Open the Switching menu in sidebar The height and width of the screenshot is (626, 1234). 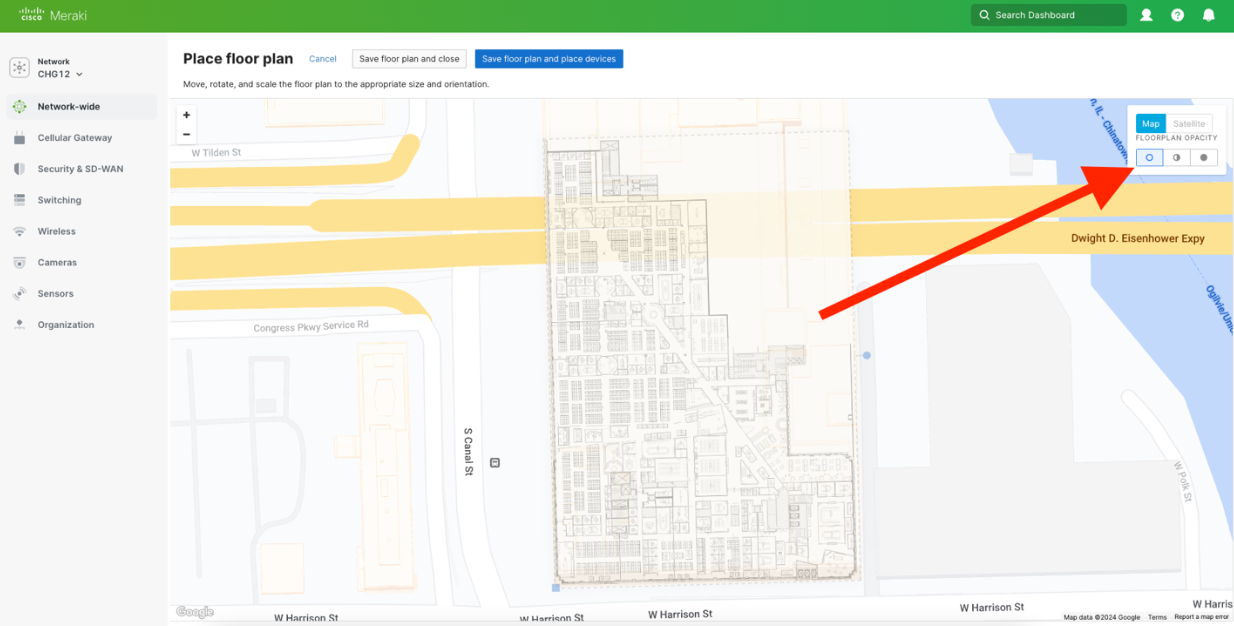click(x=59, y=200)
